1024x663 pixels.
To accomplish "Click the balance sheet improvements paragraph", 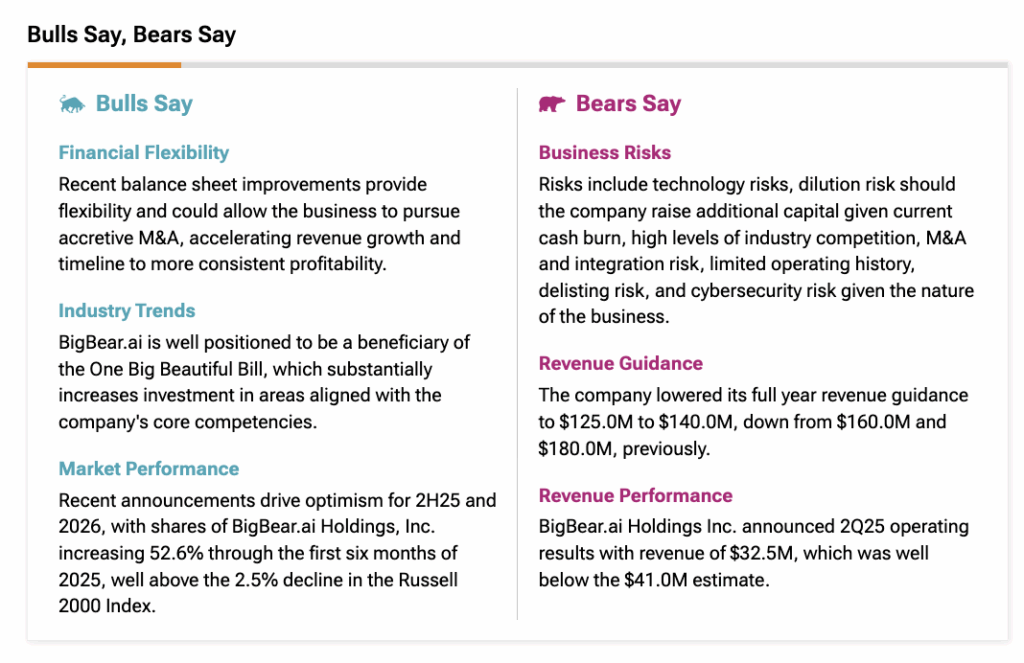I will (x=260, y=224).
